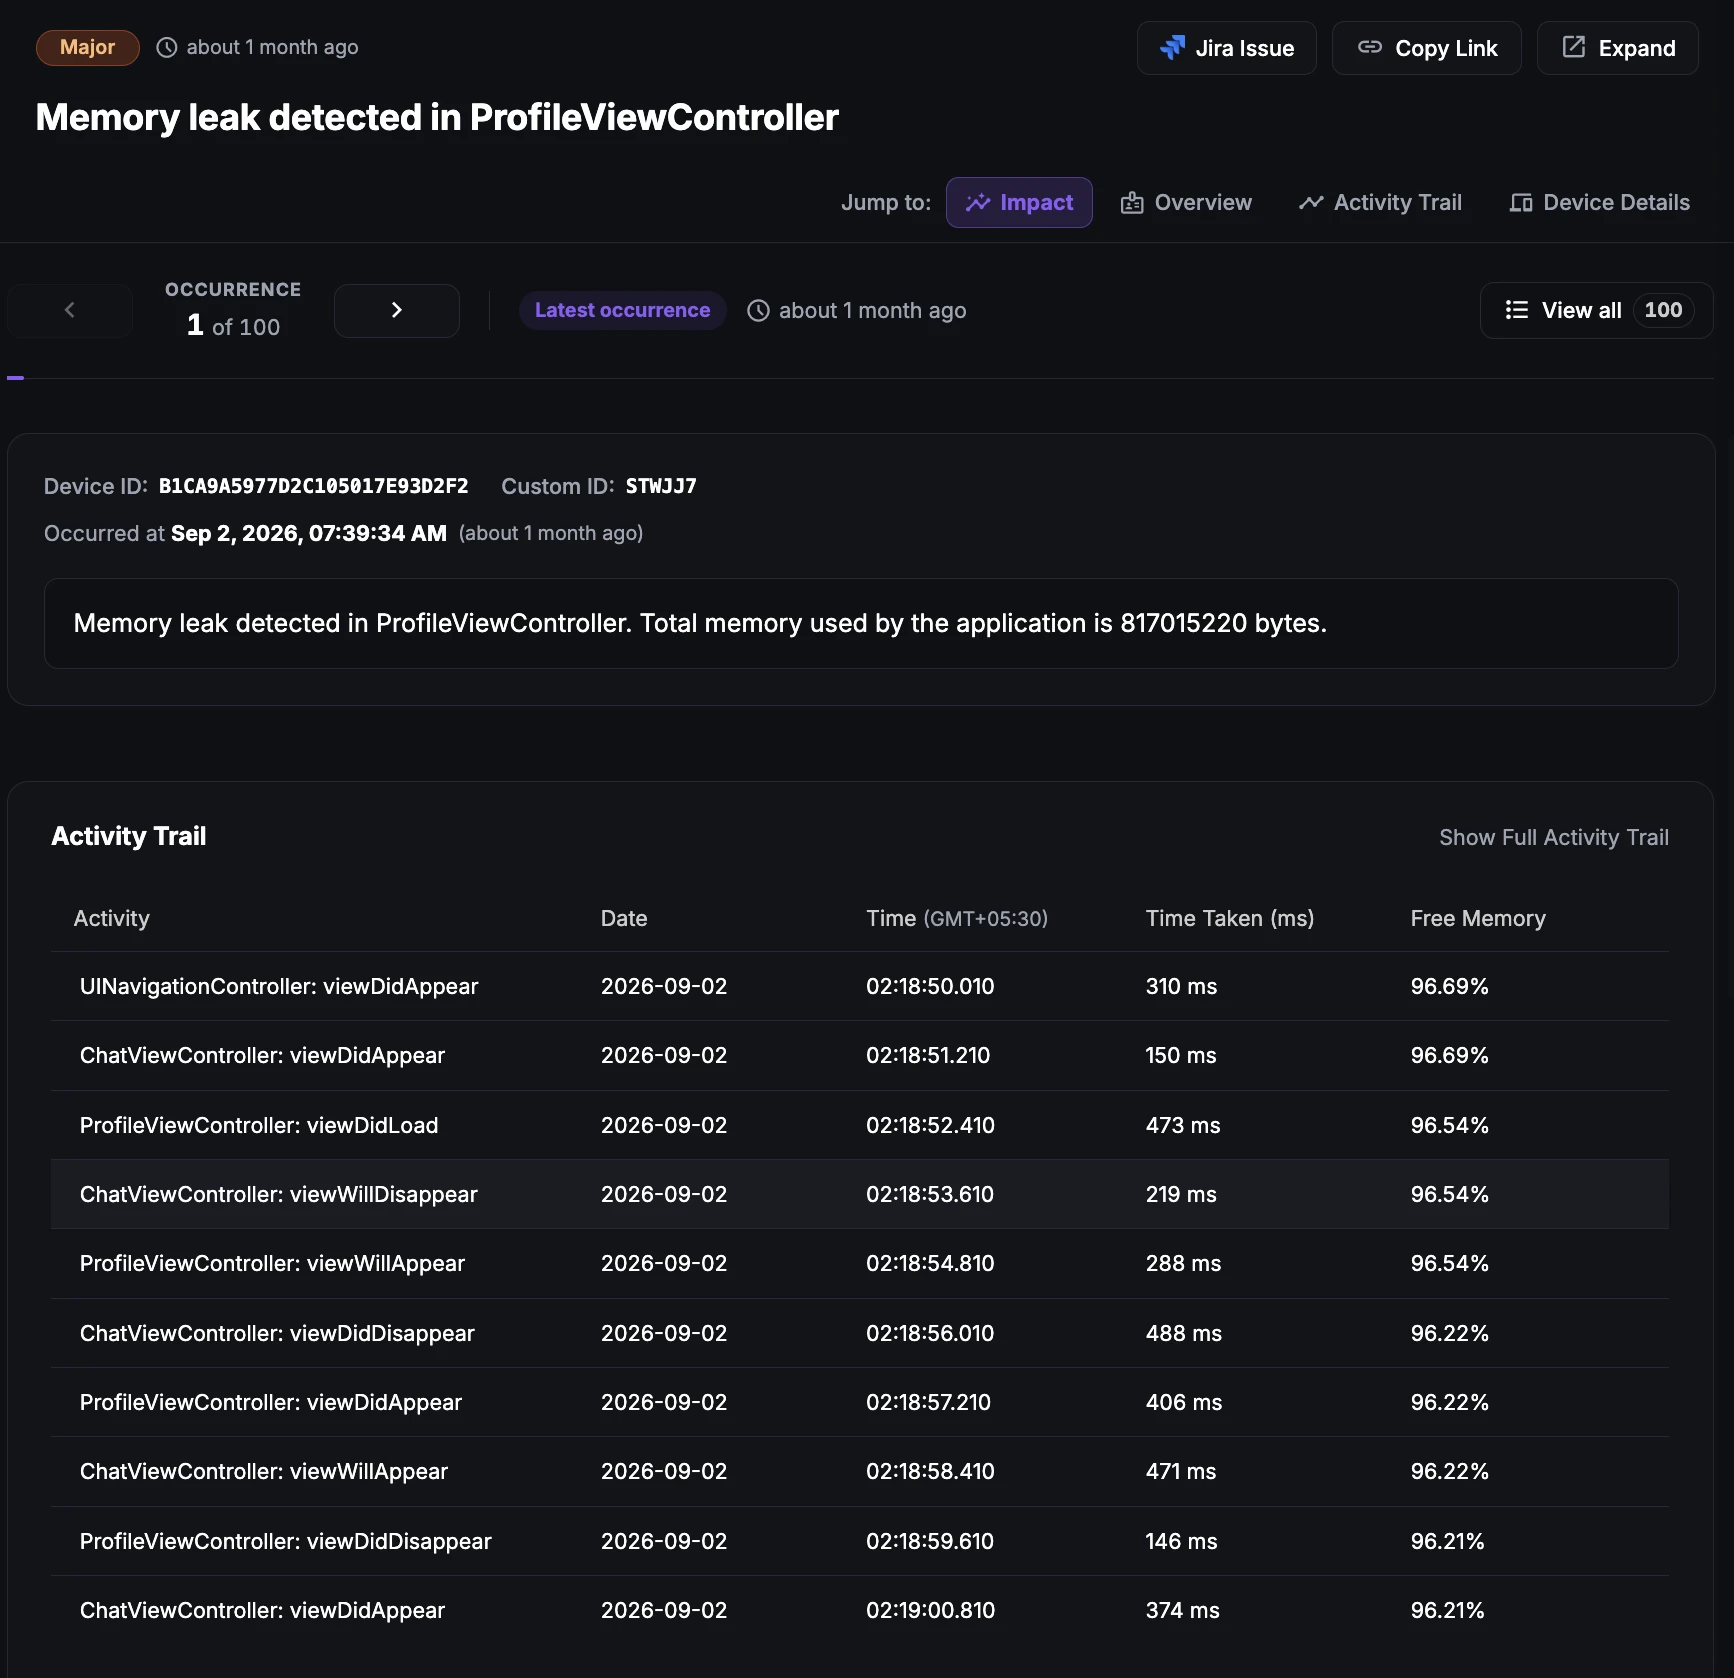This screenshot has height=1678, width=1734.
Task: Click the clock icon next to Latest occurrence
Action: 758,310
